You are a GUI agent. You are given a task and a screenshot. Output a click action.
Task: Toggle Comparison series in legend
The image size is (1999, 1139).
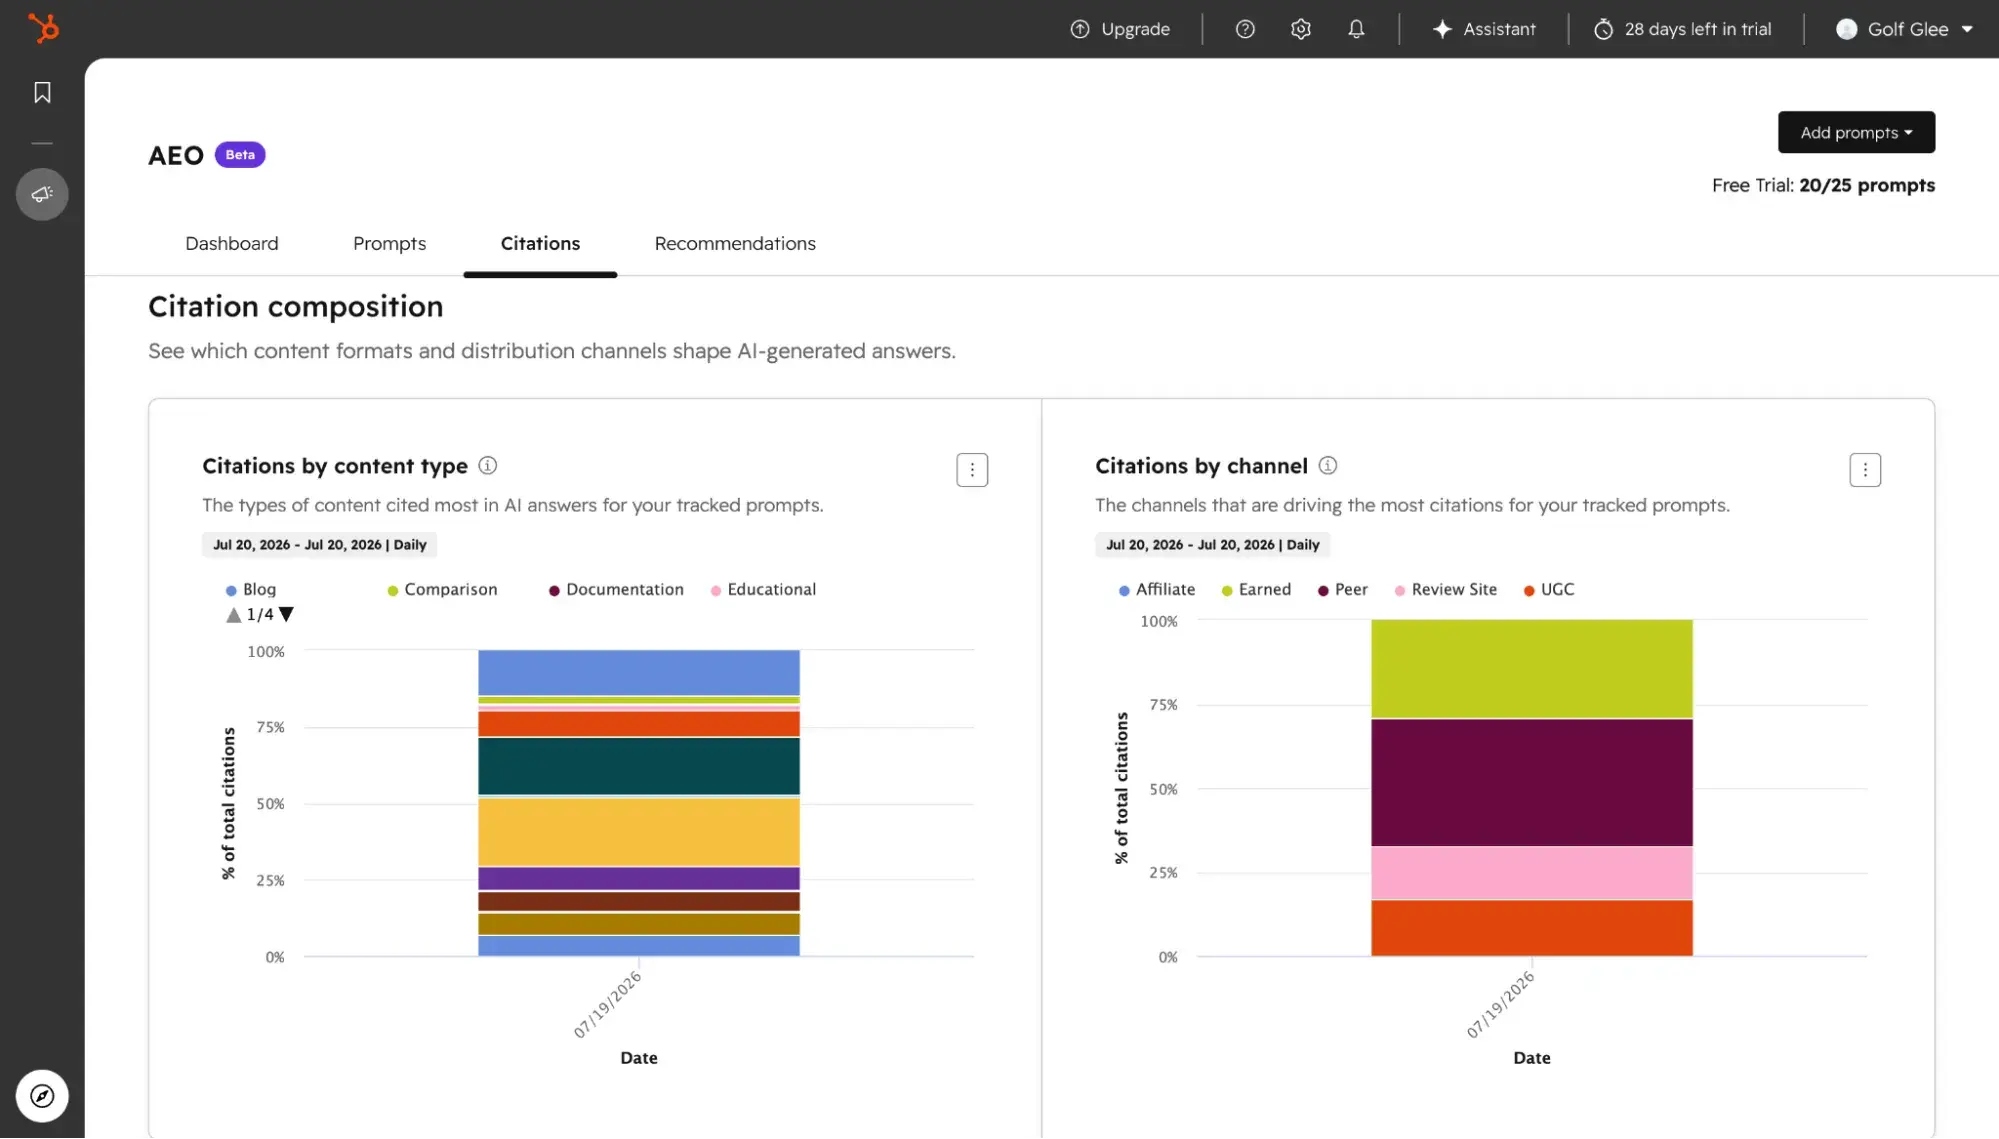[442, 590]
